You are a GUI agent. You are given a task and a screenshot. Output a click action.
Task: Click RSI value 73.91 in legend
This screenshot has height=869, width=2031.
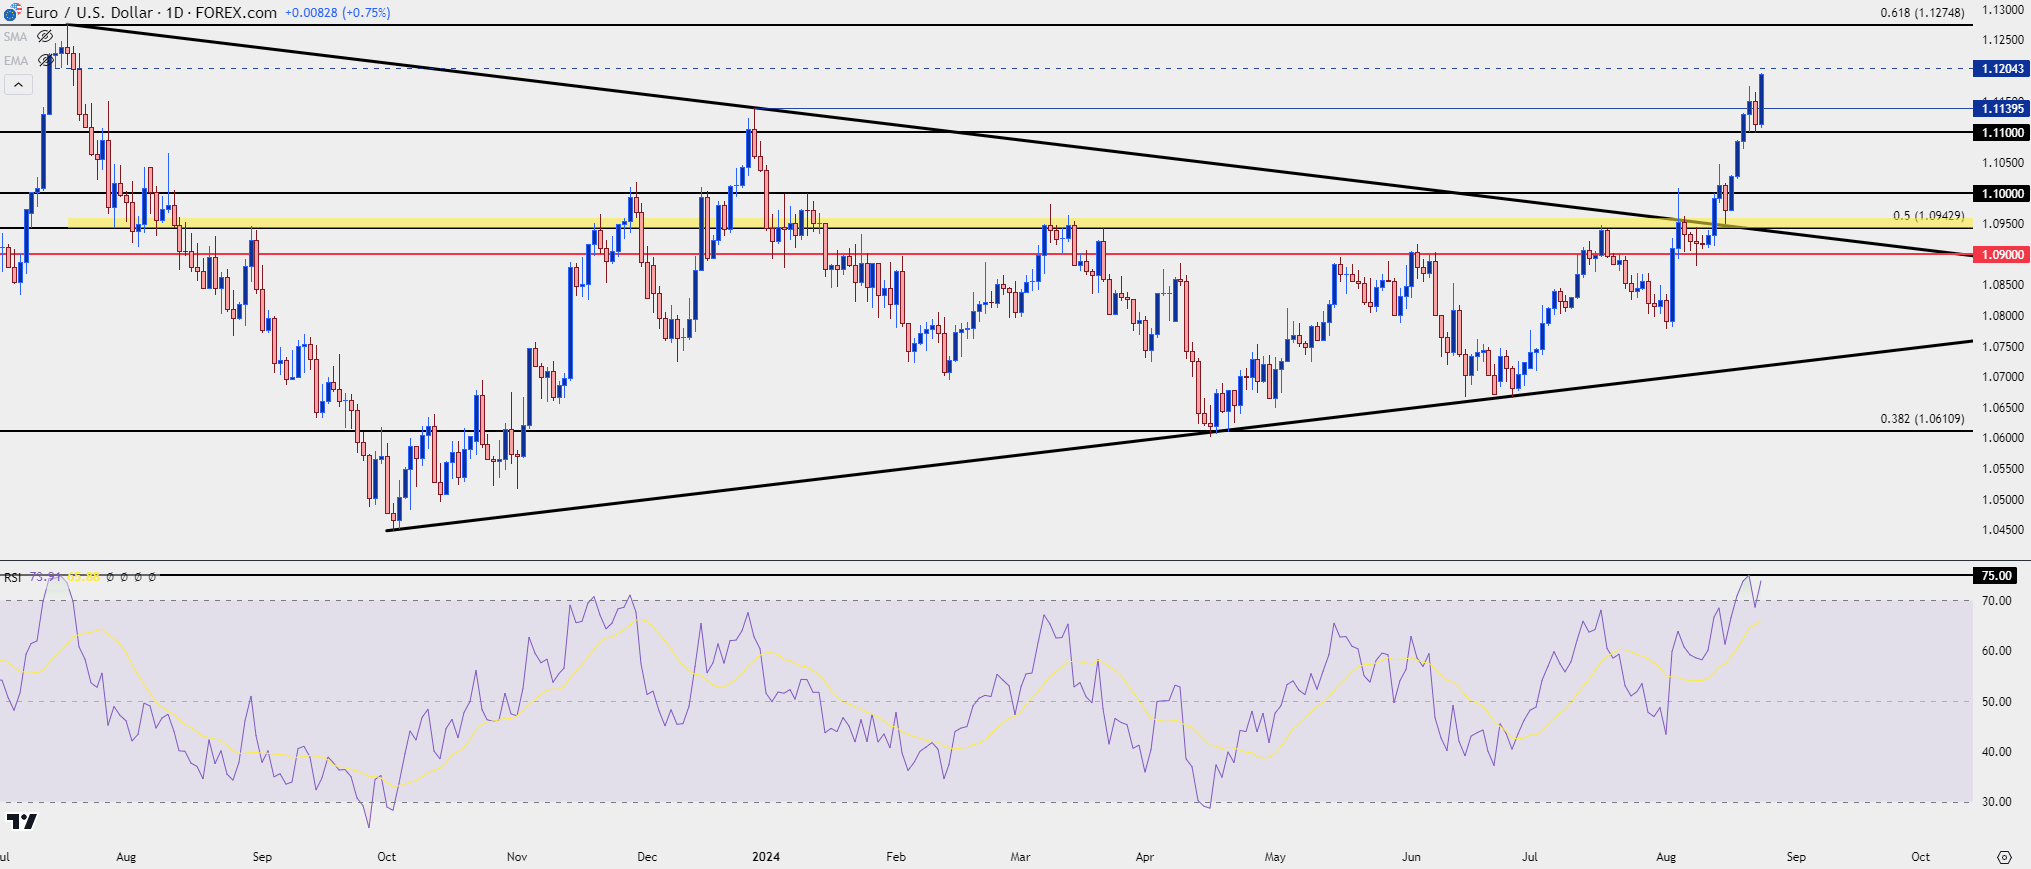coord(45,577)
